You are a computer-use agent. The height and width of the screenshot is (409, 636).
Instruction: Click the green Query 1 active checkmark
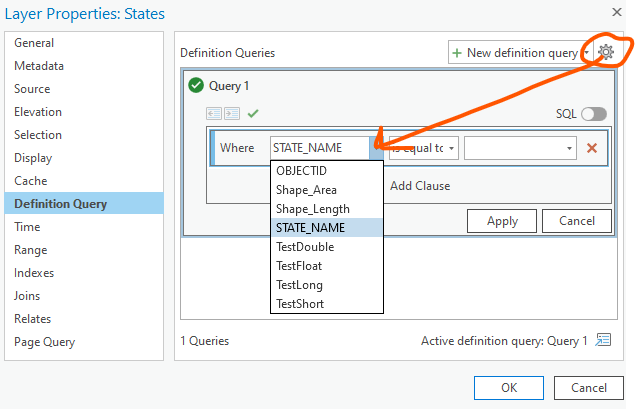(x=196, y=86)
